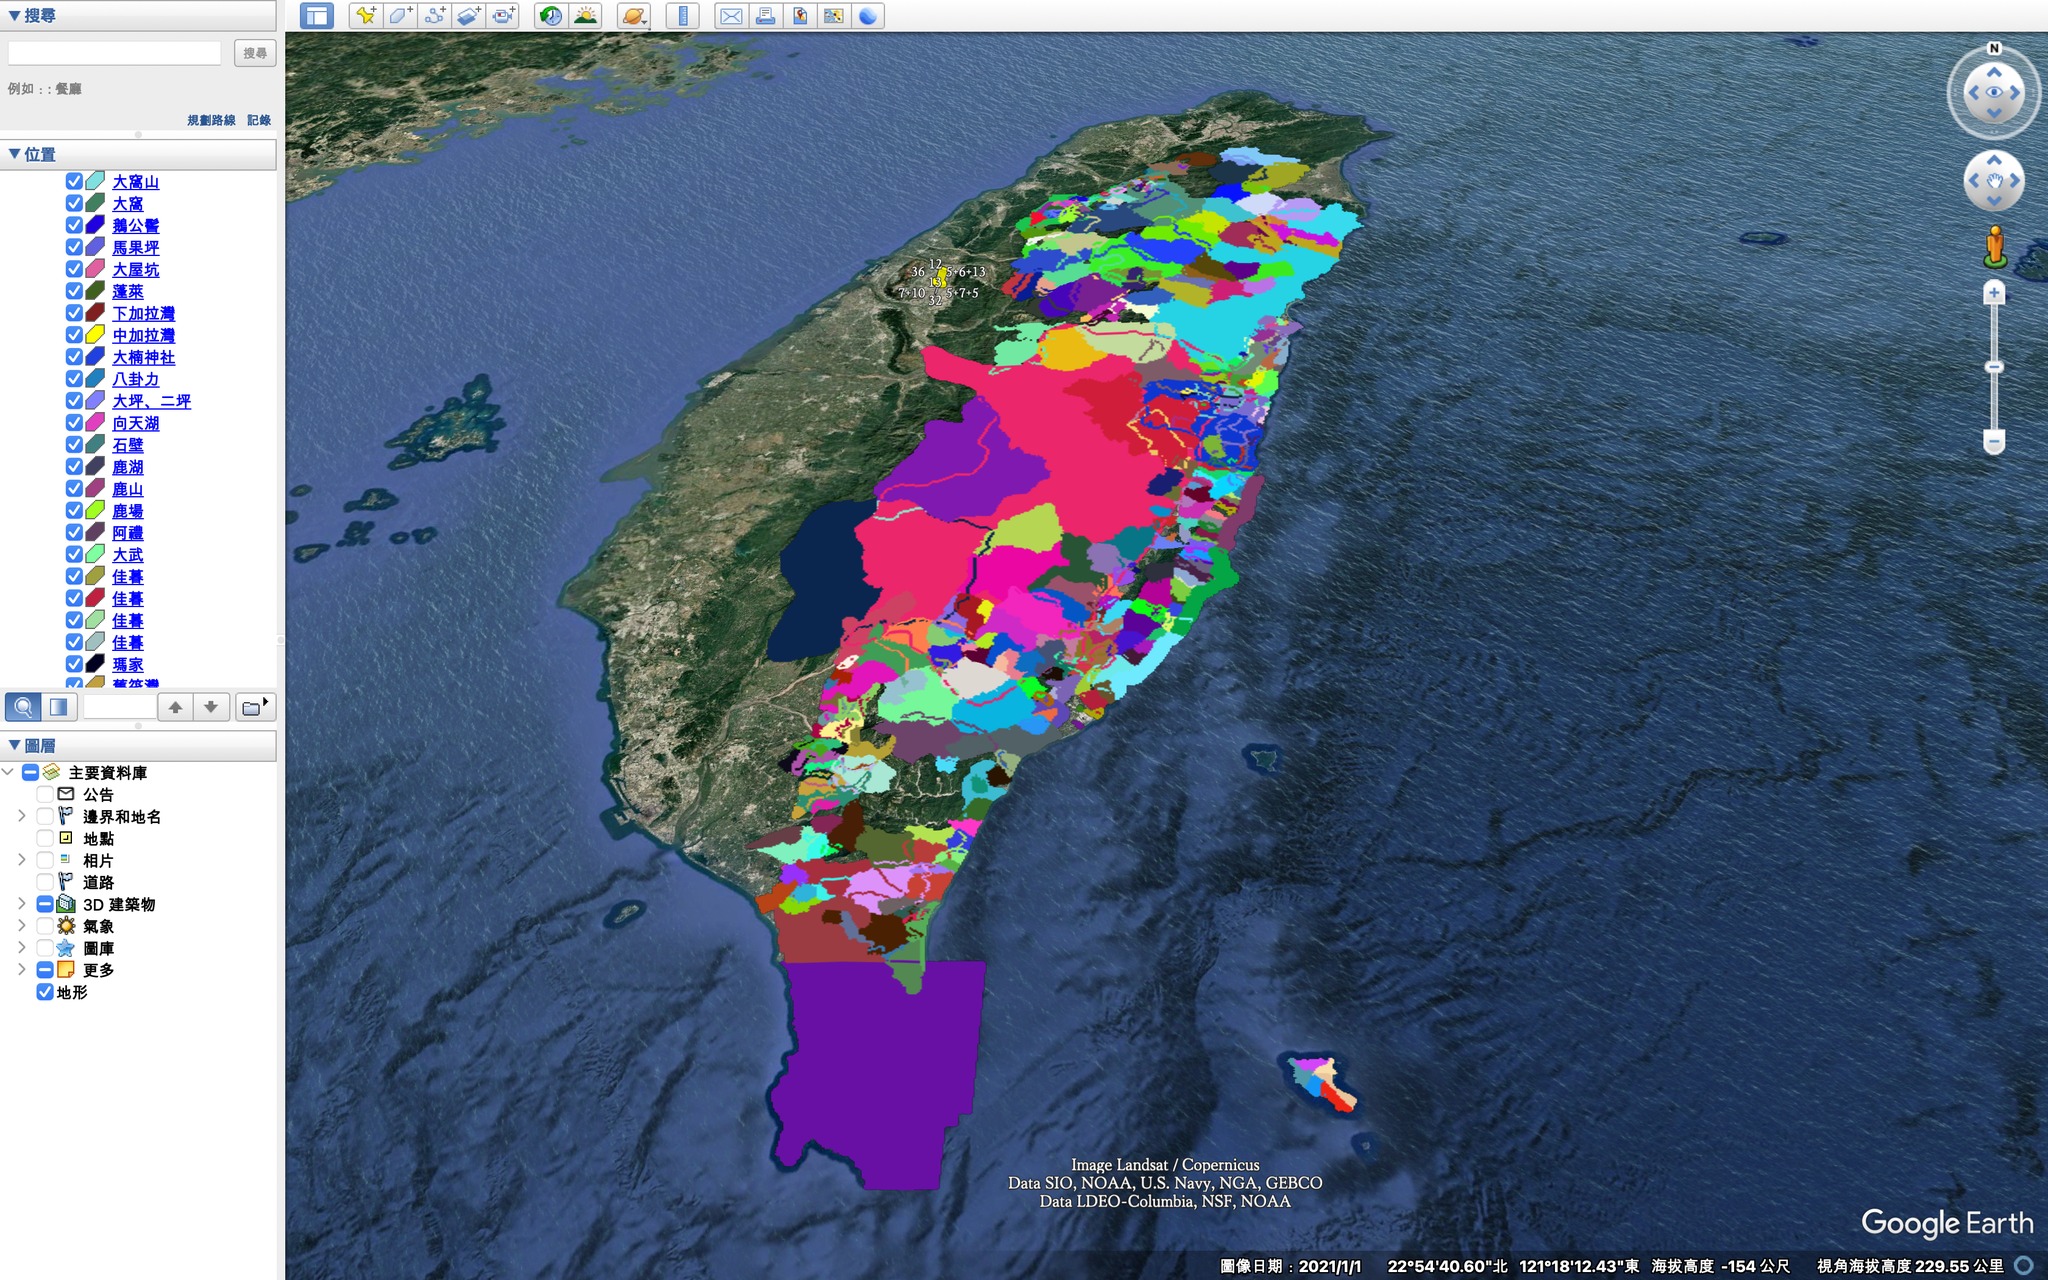This screenshot has width=2048, height=1280.
Task: Click the zoom slider plus end
Action: click(x=1994, y=293)
